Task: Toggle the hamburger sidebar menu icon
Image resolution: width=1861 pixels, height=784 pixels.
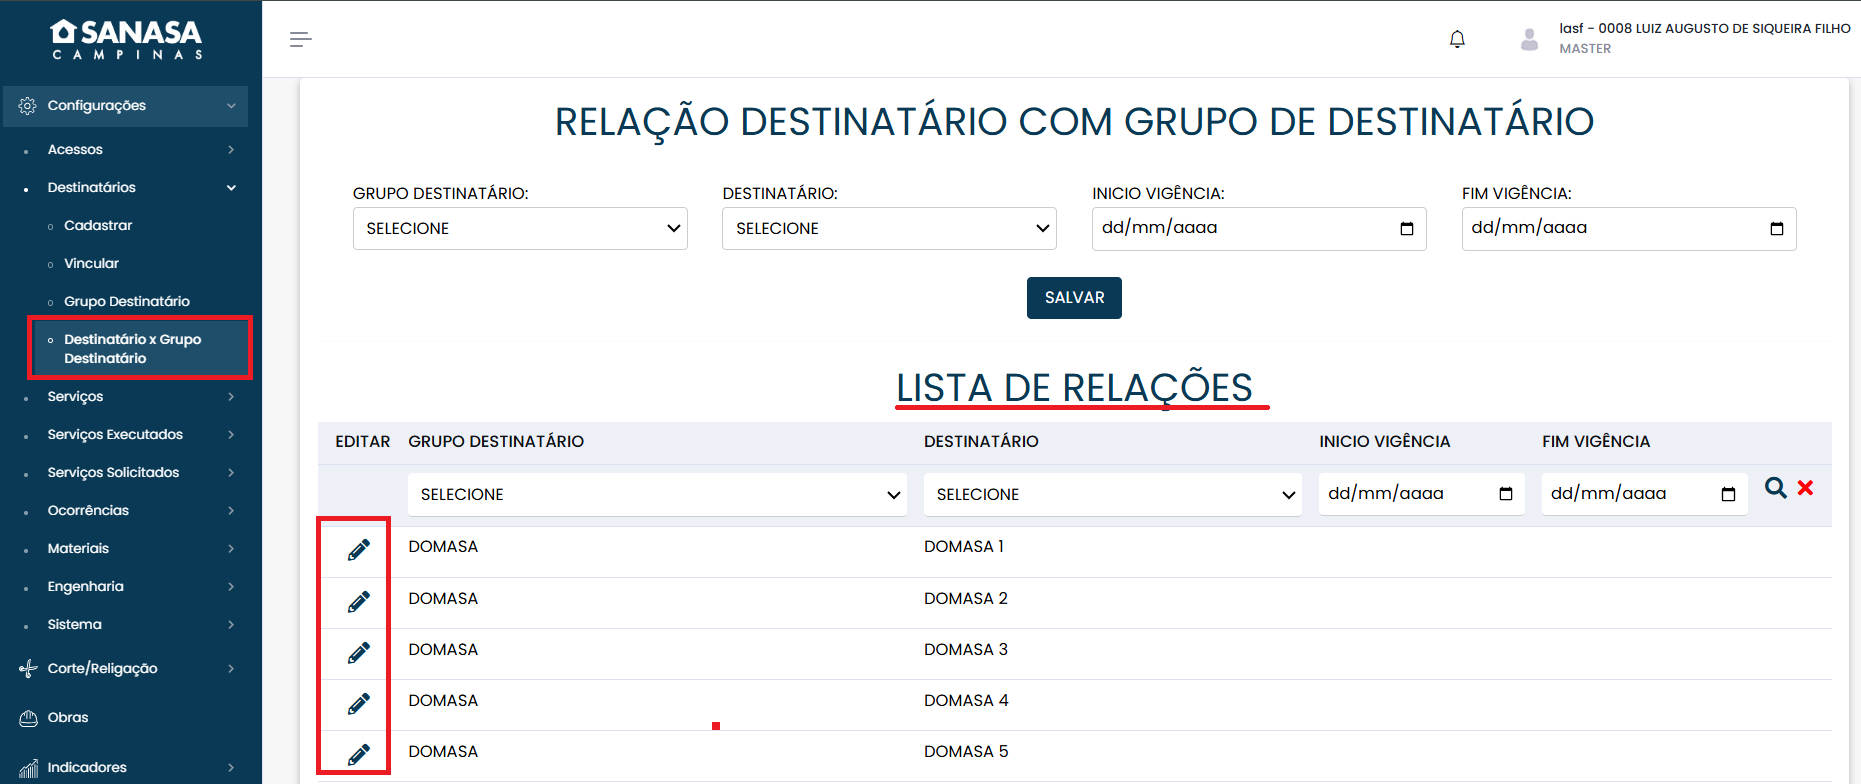Action: (x=300, y=39)
